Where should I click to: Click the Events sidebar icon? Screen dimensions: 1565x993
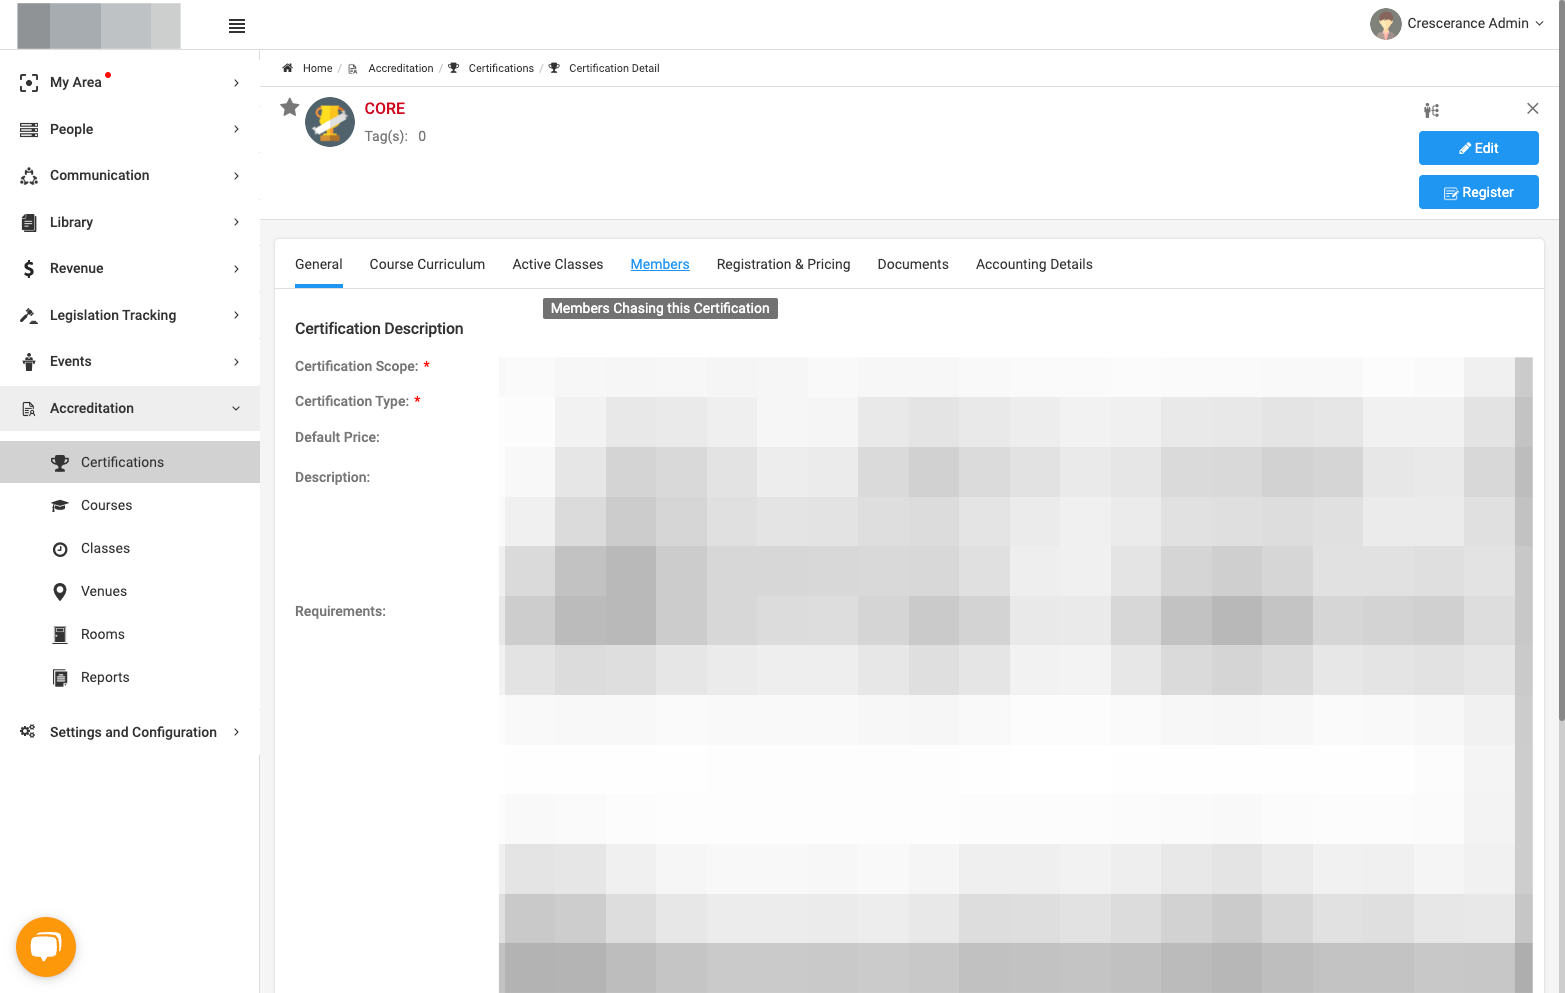(x=29, y=362)
